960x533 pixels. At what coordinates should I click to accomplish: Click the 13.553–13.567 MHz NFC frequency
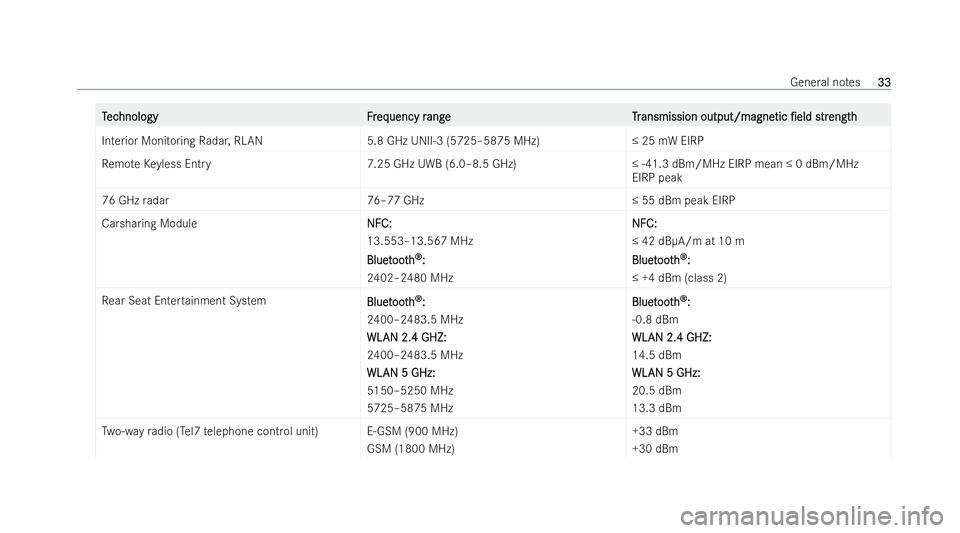point(420,241)
